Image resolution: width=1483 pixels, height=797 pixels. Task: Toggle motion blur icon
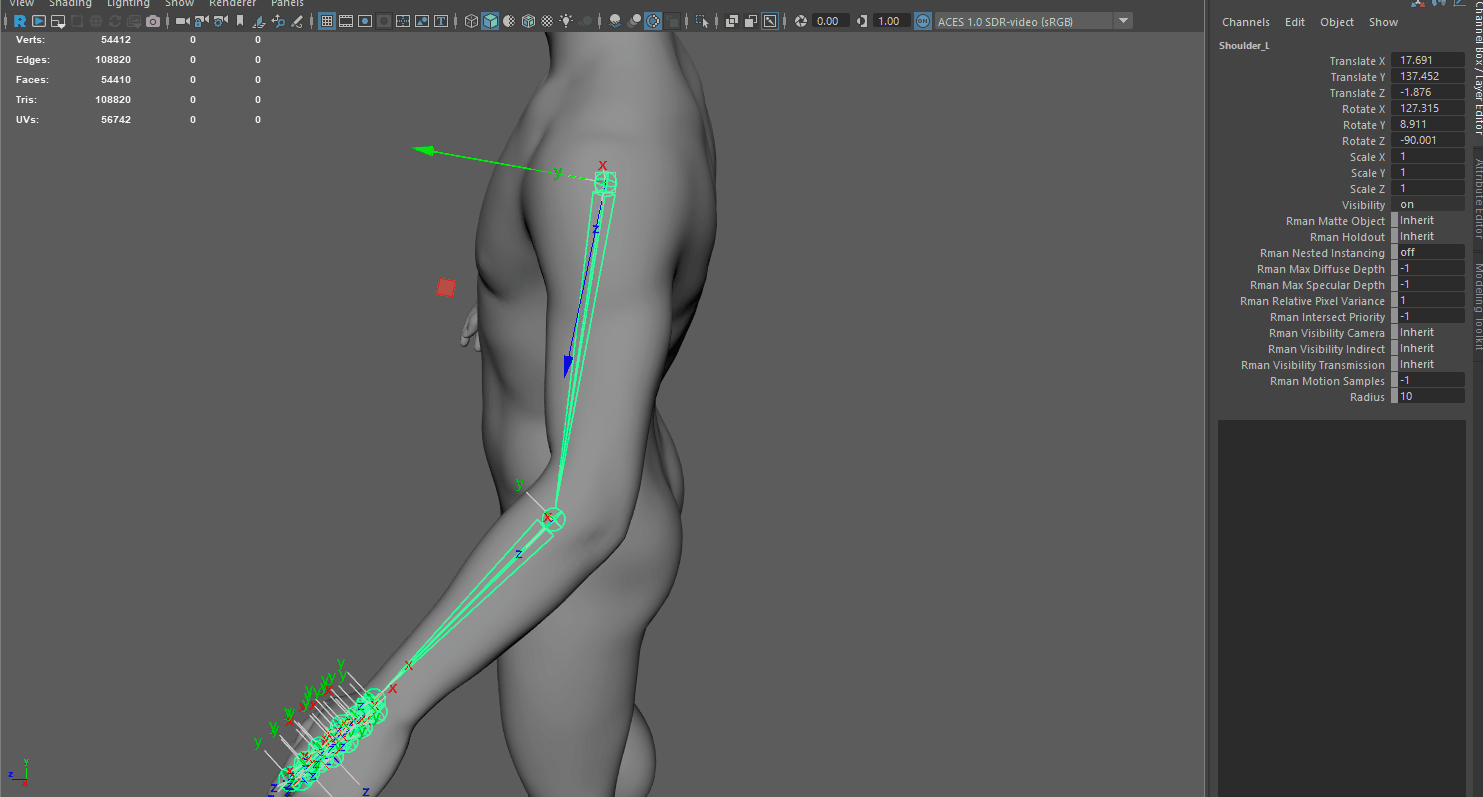point(634,21)
